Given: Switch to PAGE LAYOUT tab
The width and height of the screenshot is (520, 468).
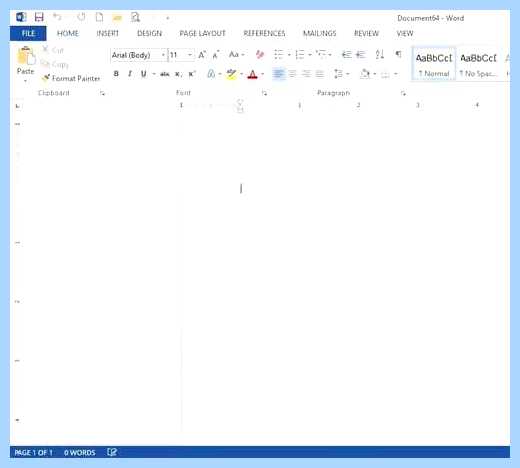Looking at the screenshot, I should (202, 33).
